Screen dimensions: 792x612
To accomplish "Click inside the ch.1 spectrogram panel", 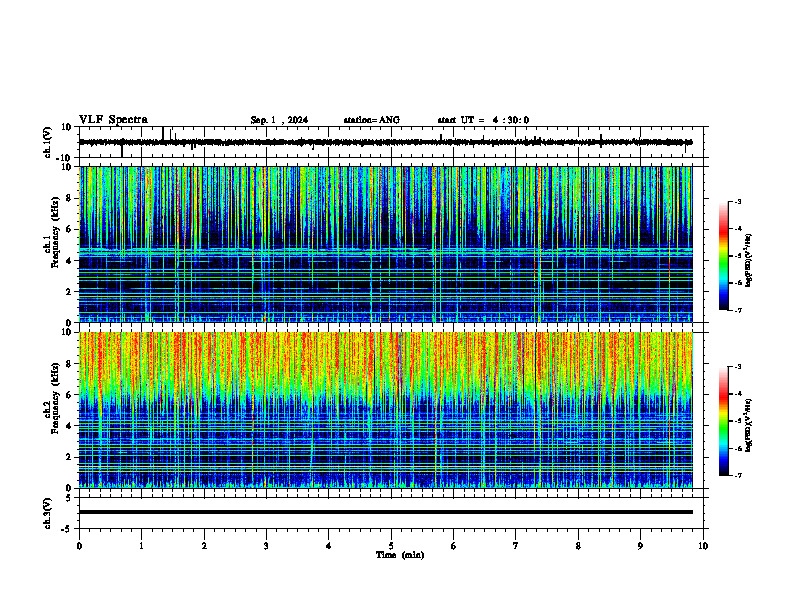I will point(385,244).
